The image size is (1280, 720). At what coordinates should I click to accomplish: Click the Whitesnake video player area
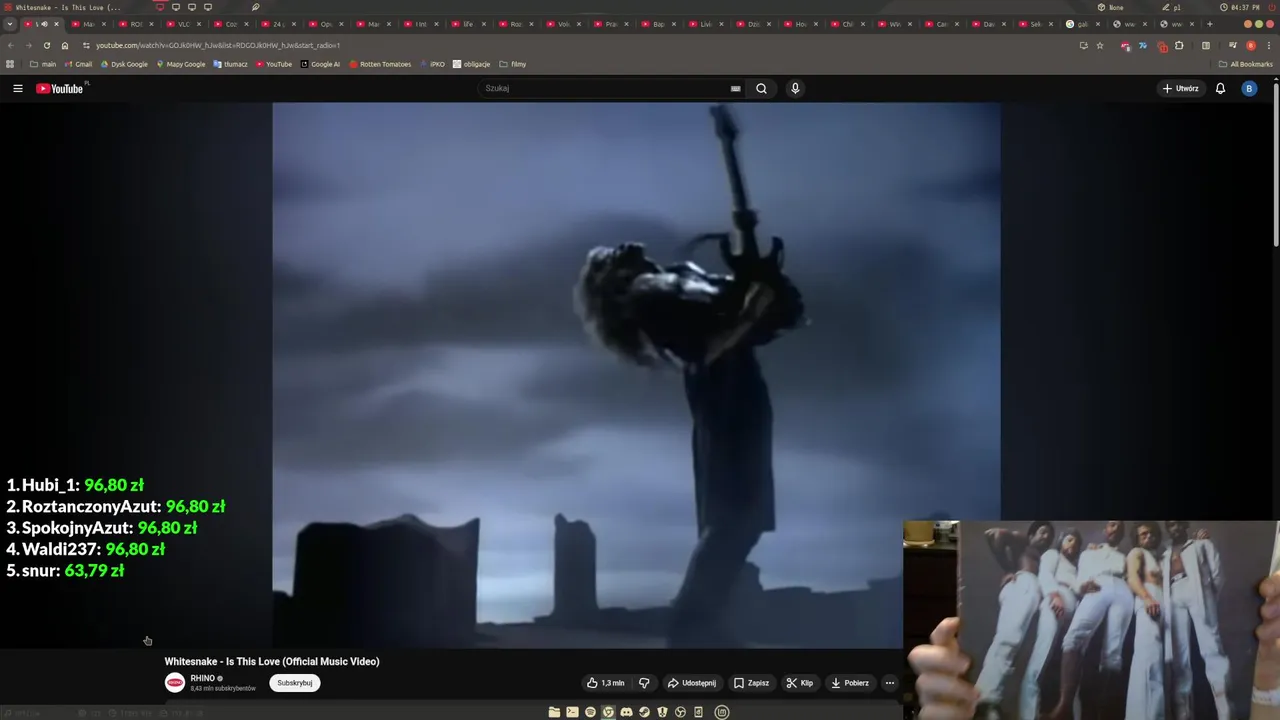(636, 375)
